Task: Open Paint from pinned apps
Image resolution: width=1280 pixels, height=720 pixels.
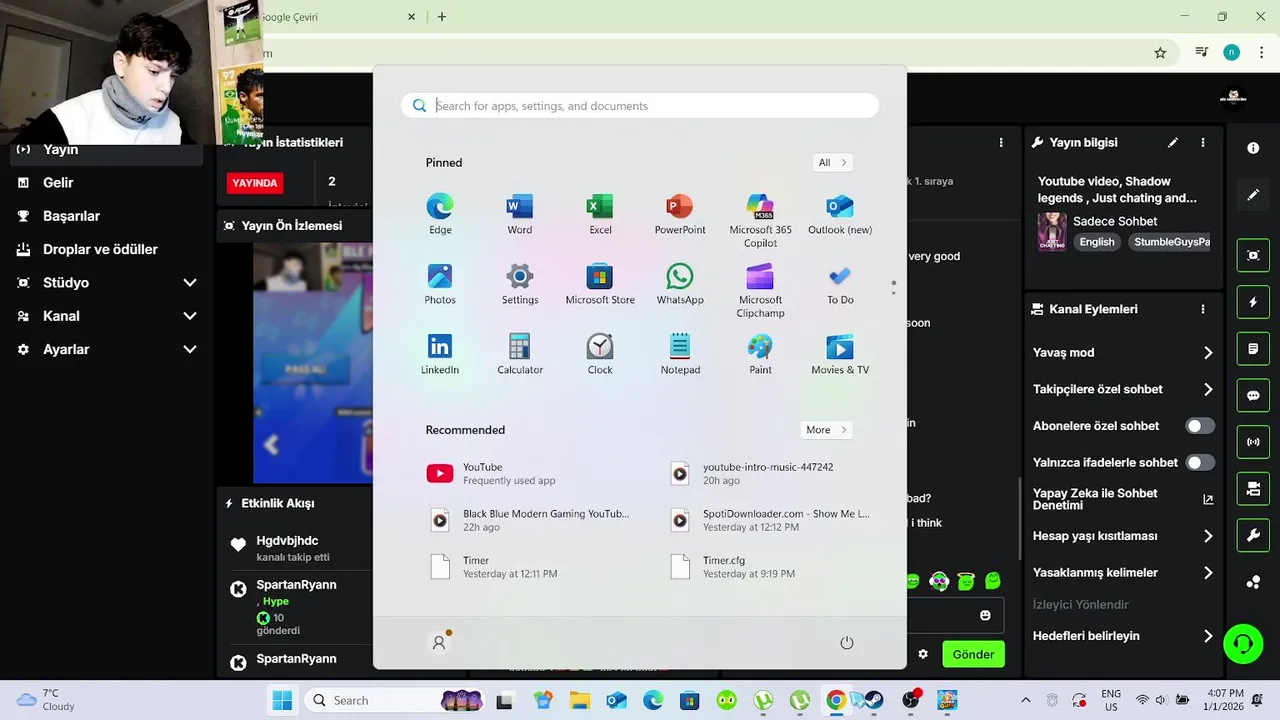Action: point(760,355)
